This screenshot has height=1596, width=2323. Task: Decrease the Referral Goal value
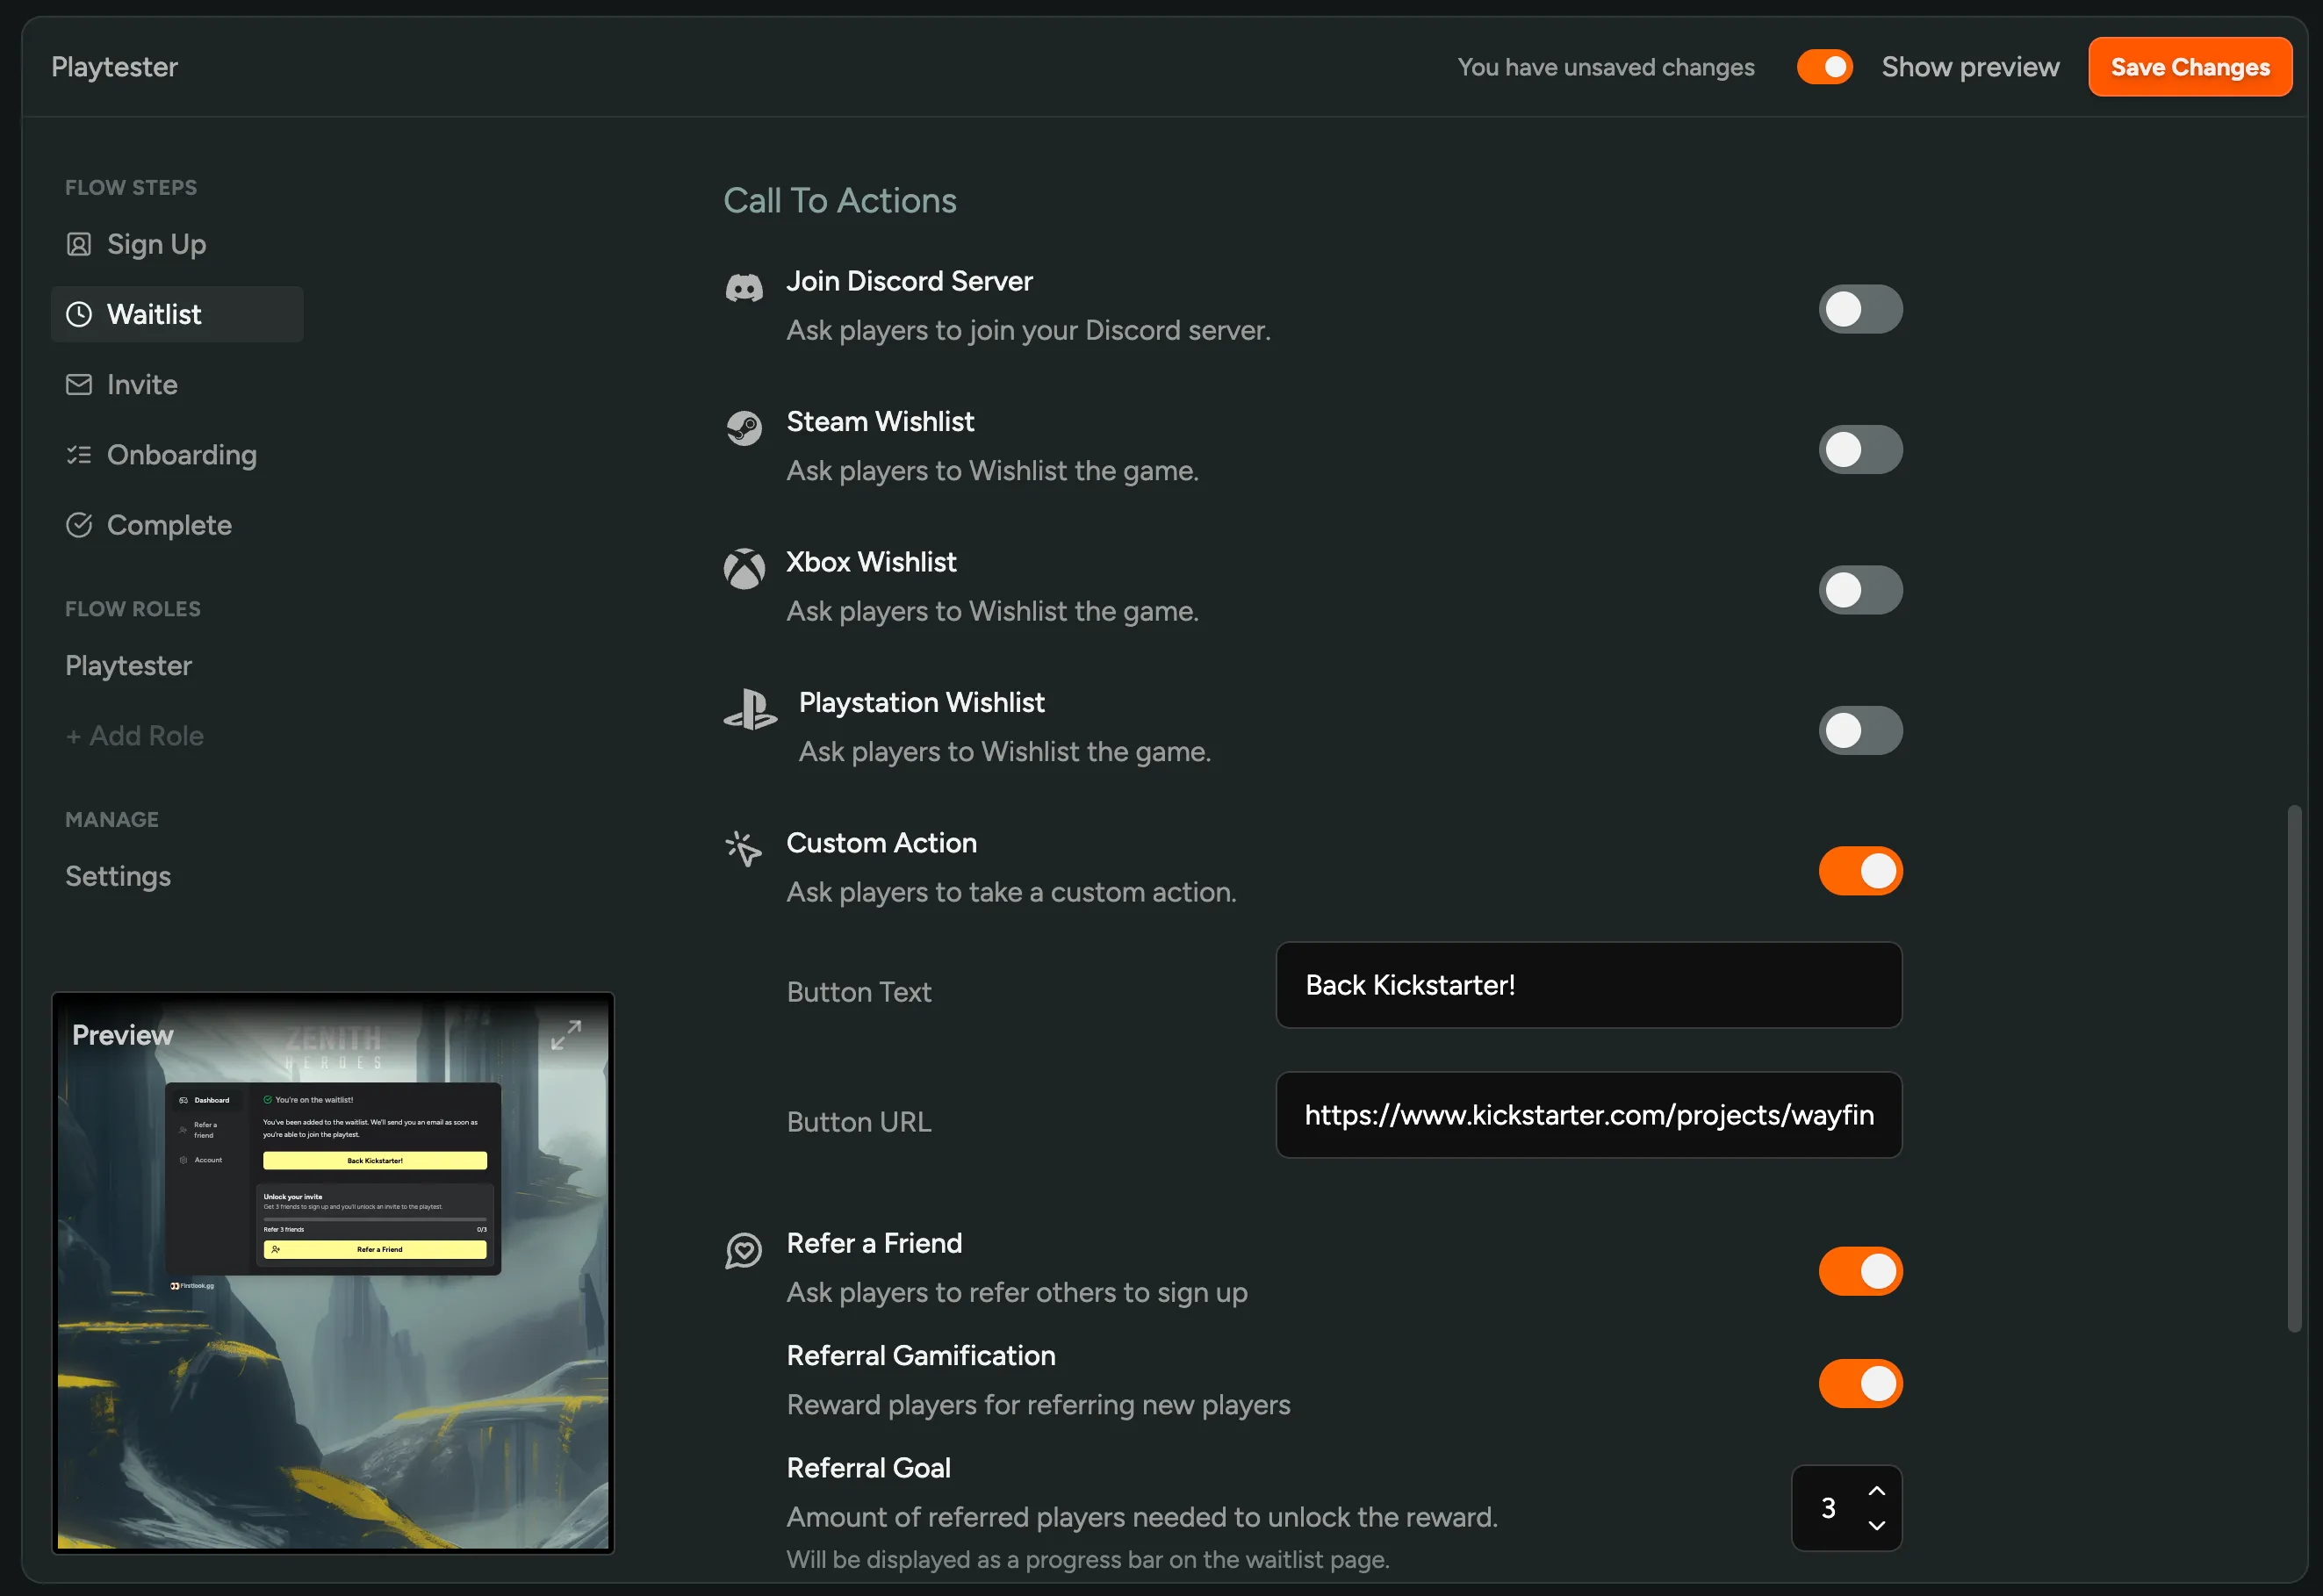coord(1877,1526)
